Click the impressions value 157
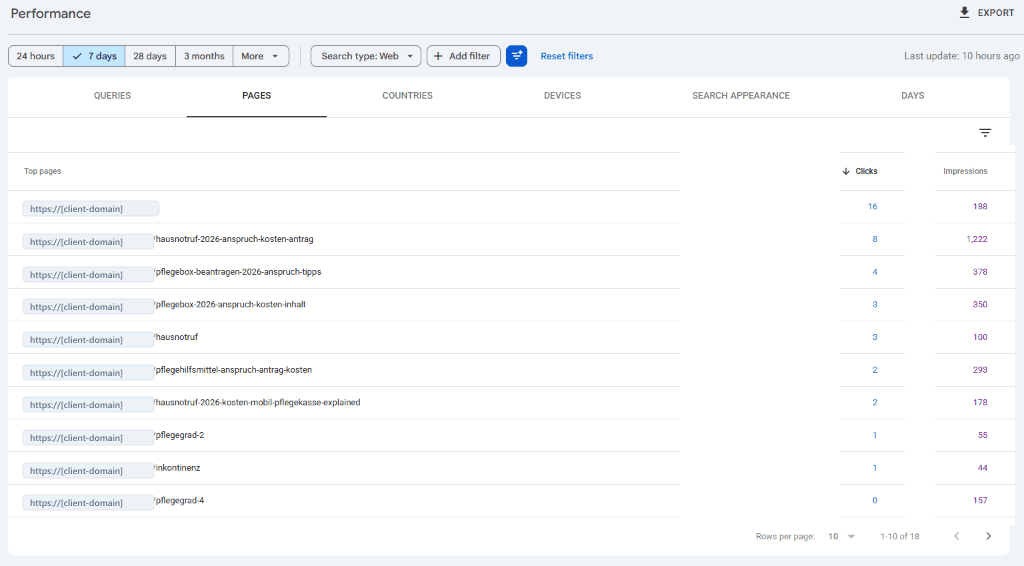This screenshot has width=1024, height=566. (980, 500)
